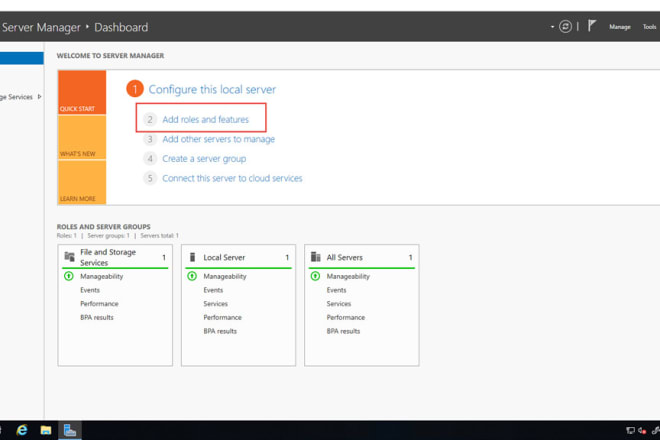
Task: Click Create a server group link
Action: [x=204, y=159]
